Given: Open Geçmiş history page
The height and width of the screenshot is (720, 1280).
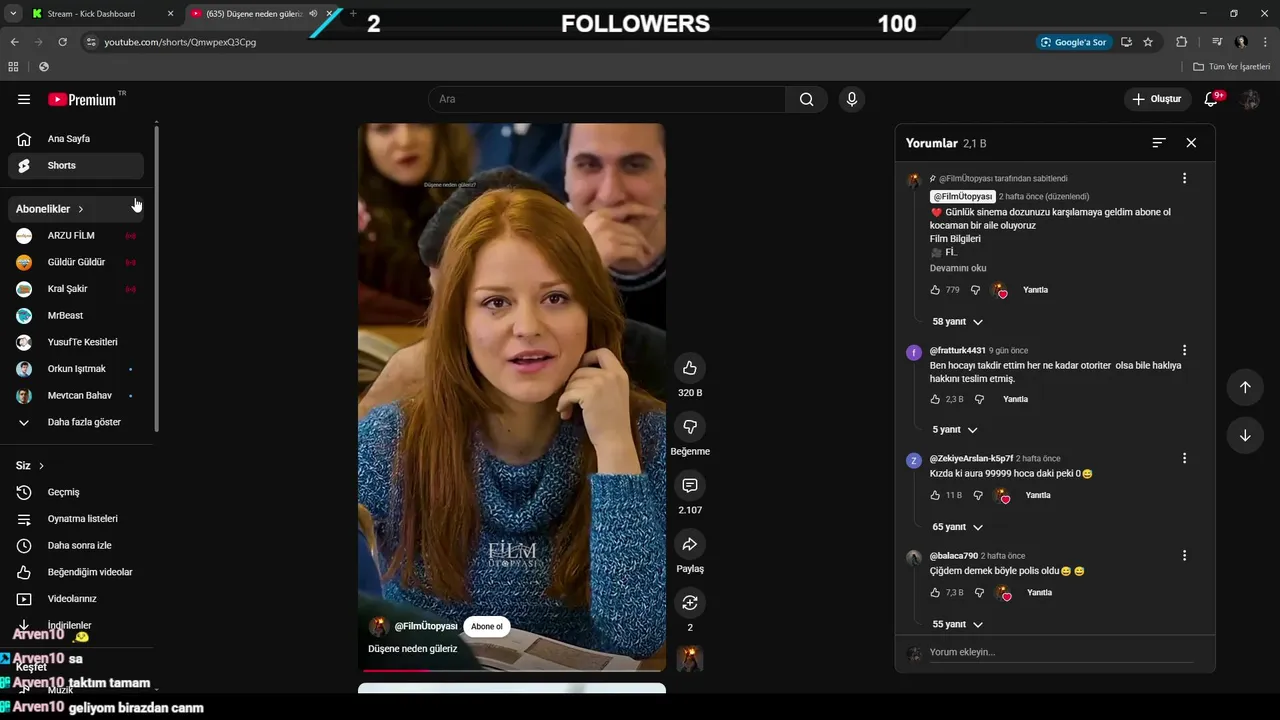Looking at the screenshot, I should tap(76, 492).
